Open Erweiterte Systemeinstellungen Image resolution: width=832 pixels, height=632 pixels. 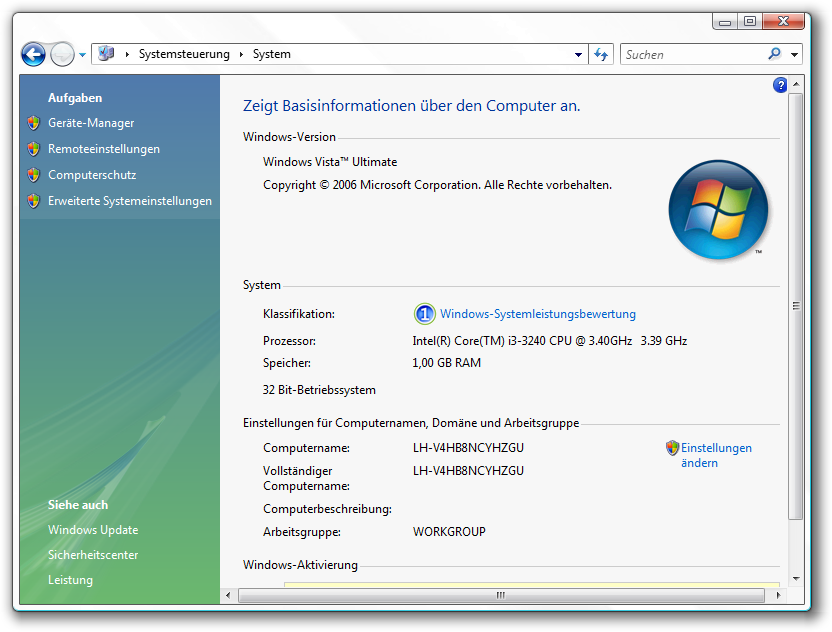click(130, 201)
